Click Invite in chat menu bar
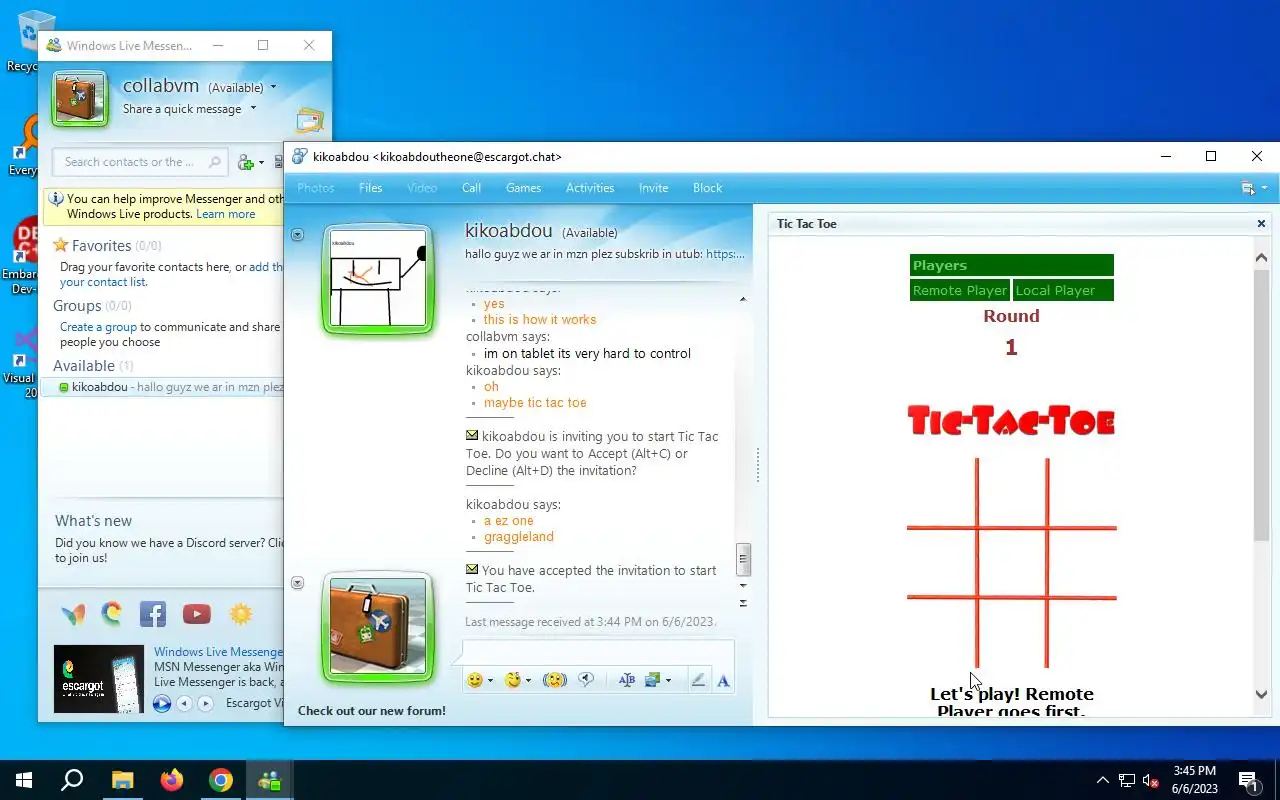Screen dimensions: 1280x800 point(654,188)
